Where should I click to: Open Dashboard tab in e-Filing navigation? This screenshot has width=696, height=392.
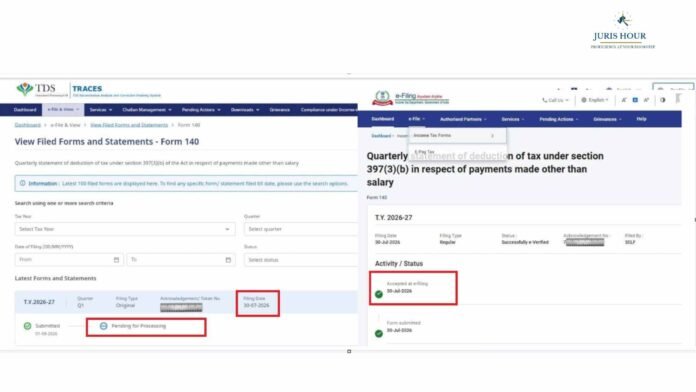coord(383,119)
